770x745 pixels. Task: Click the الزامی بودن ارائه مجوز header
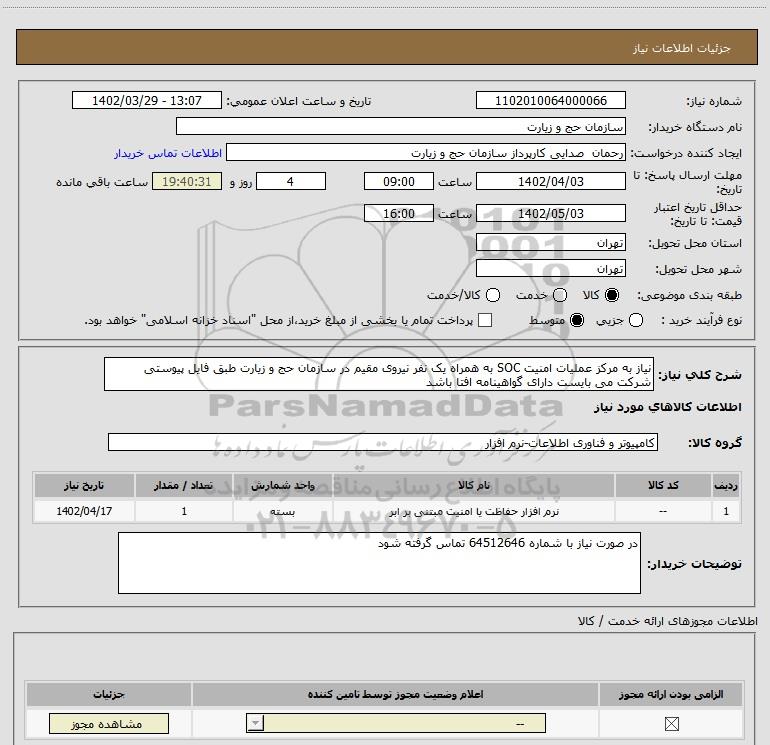coord(671,694)
